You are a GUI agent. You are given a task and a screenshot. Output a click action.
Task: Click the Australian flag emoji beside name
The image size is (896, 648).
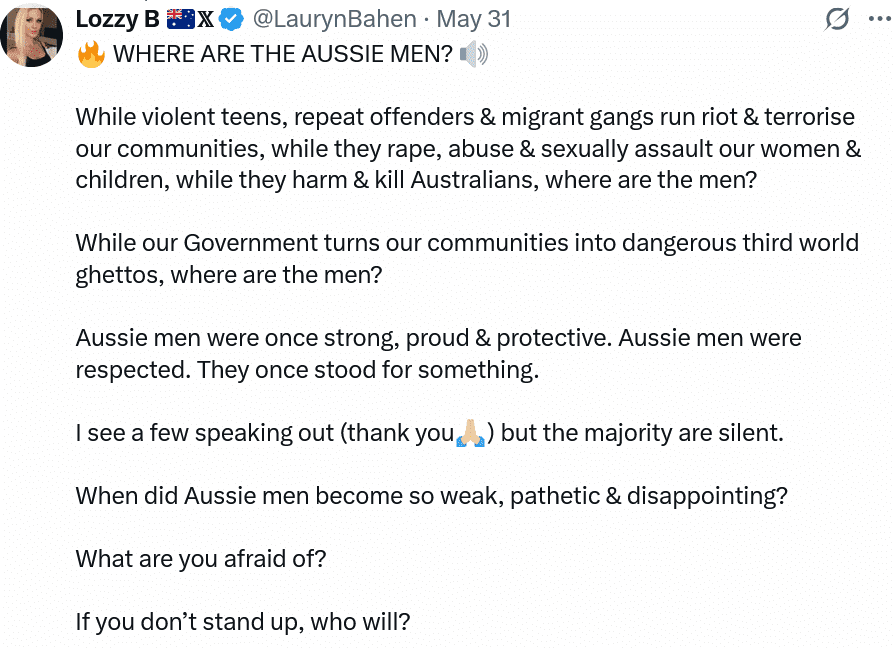[x=181, y=19]
